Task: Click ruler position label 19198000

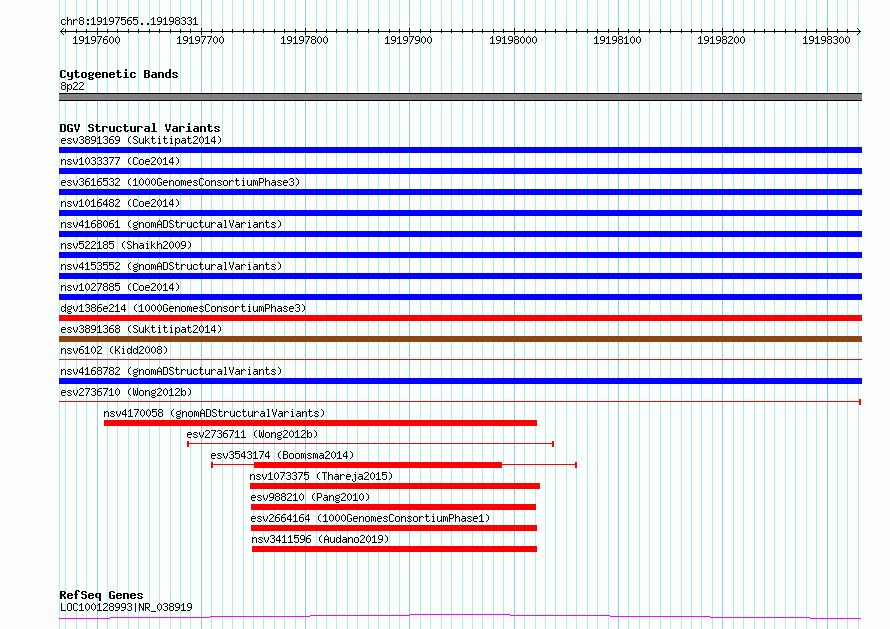Action: [x=513, y=40]
